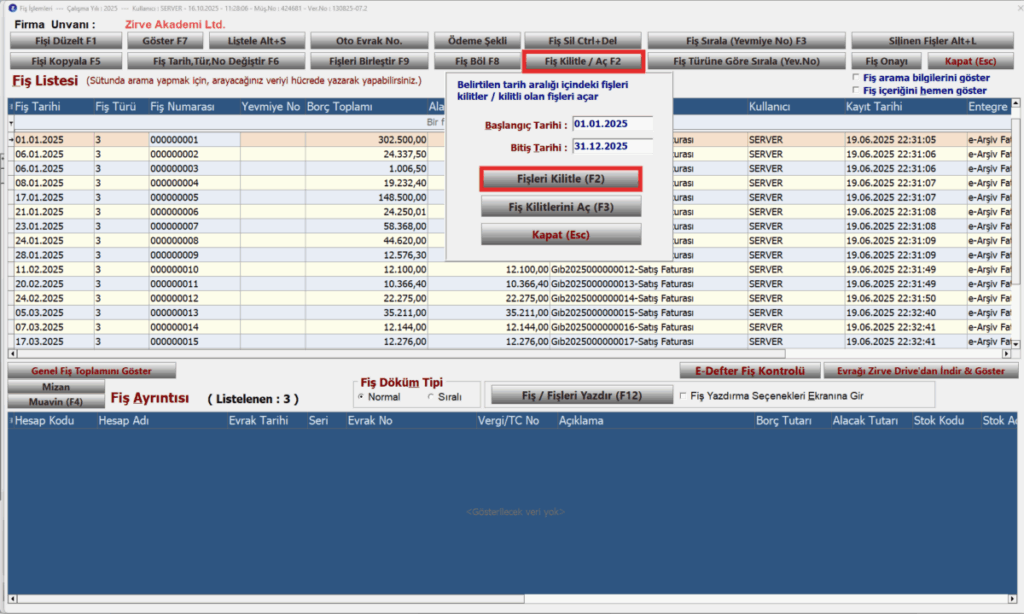Open Muavin (F4)
This screenshot has width=1024, height=614.
[x=56, y=401]
